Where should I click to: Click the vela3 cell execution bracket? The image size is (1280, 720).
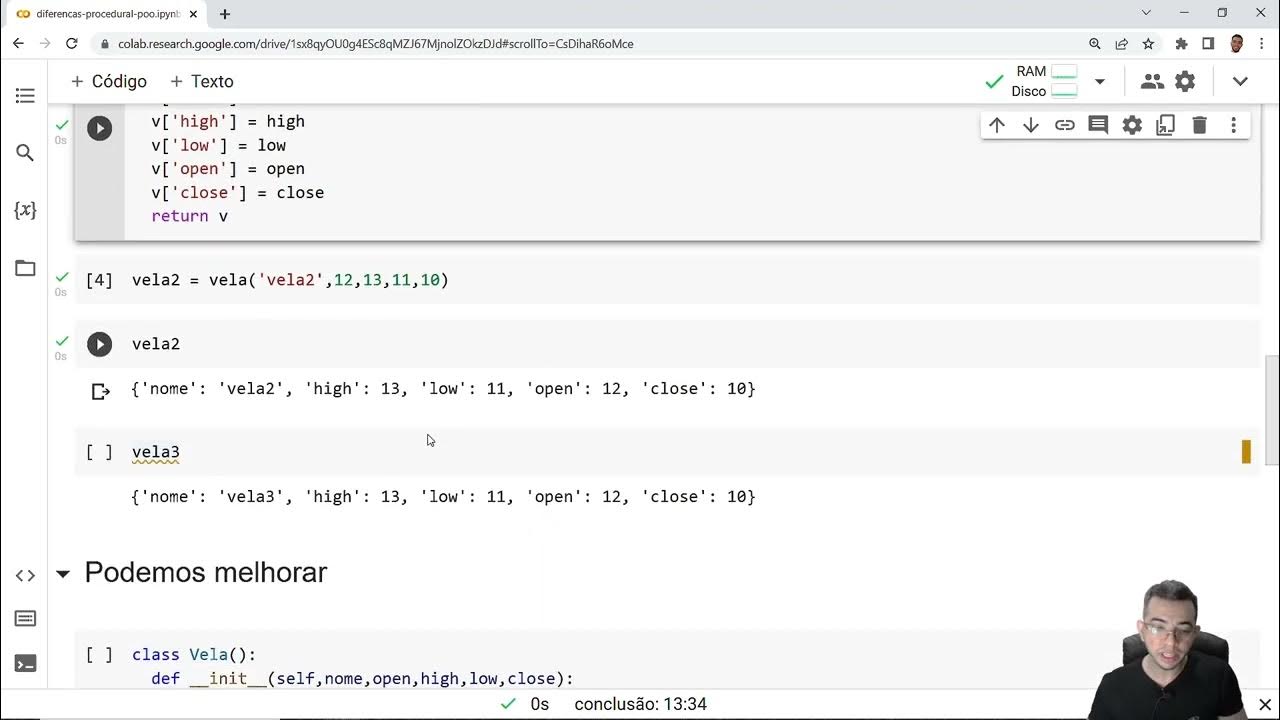[x=99, y=452]
